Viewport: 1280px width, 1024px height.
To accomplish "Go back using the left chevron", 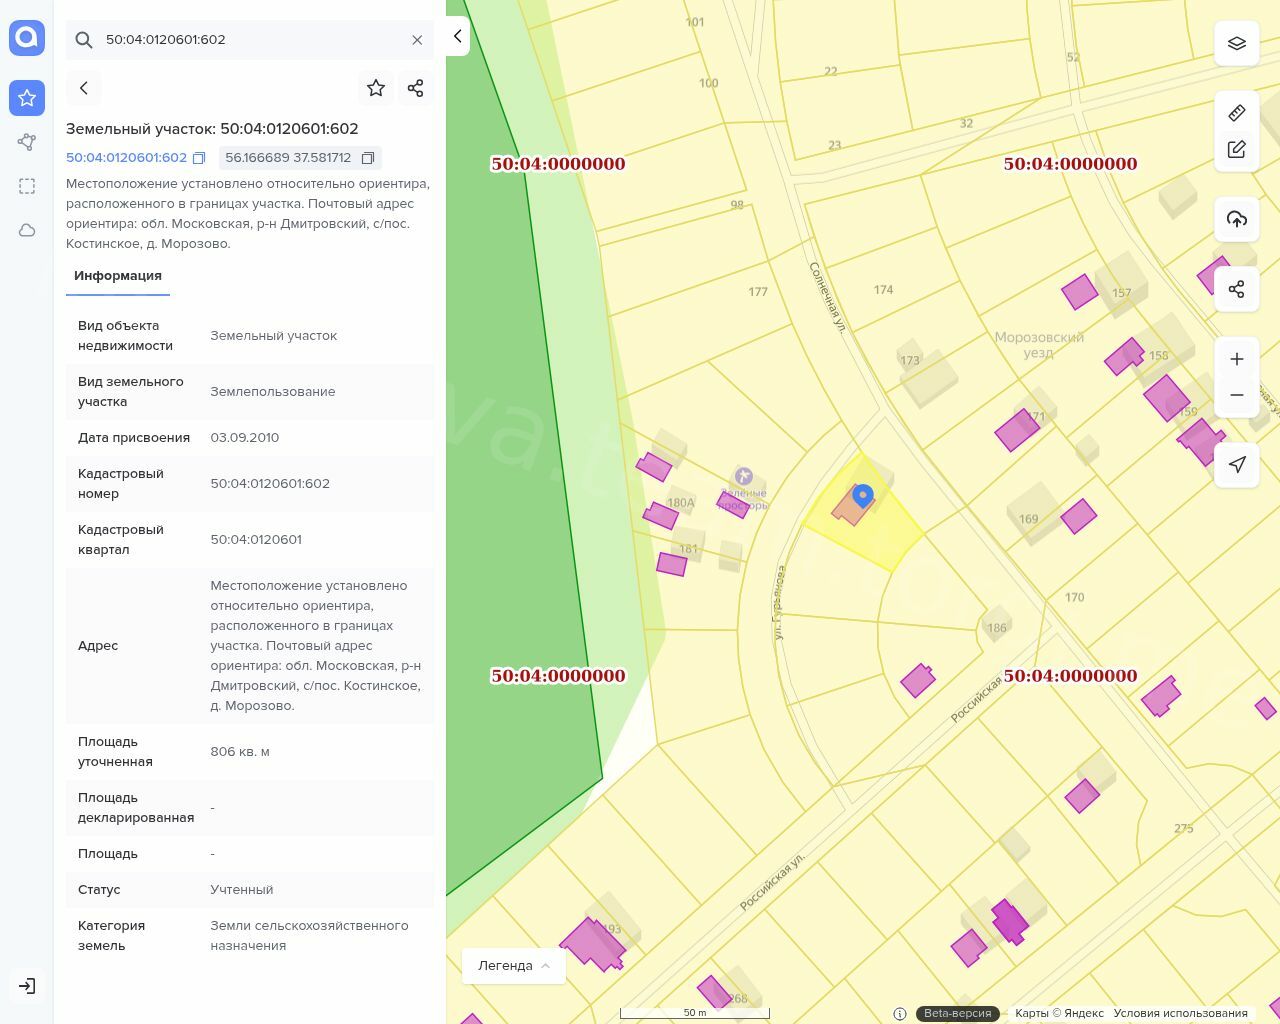I will point(84,88).
